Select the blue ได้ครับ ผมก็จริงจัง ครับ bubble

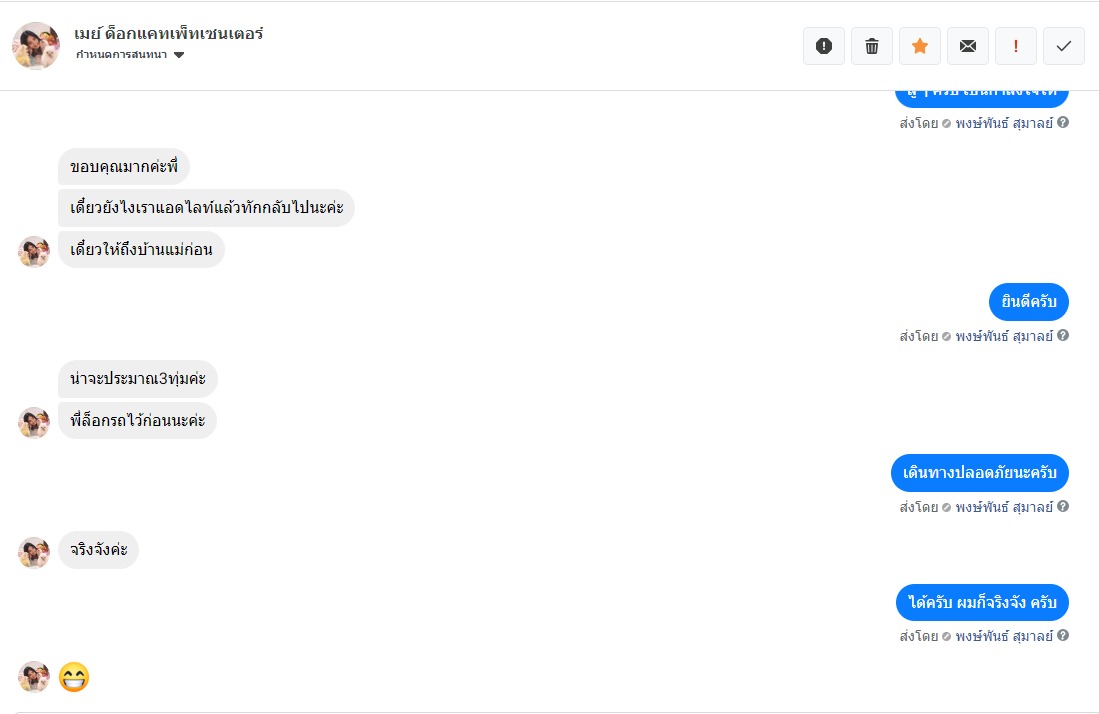click(x=982, y=603)
